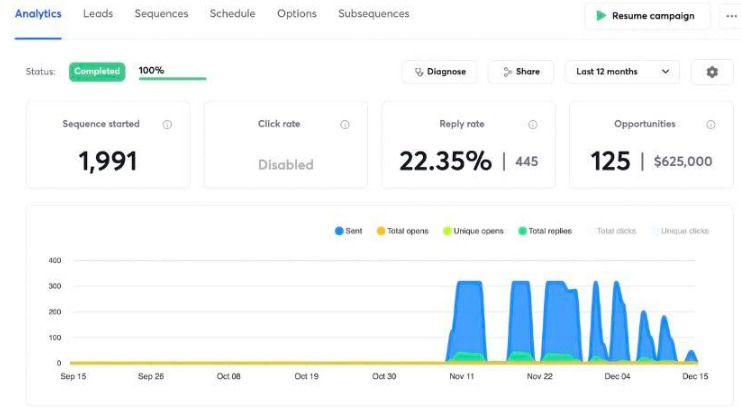This screenshot has height=411, width=741.
Task: Click the Resume campaign button
Action: pyautogui.click(x=647, y=16)
